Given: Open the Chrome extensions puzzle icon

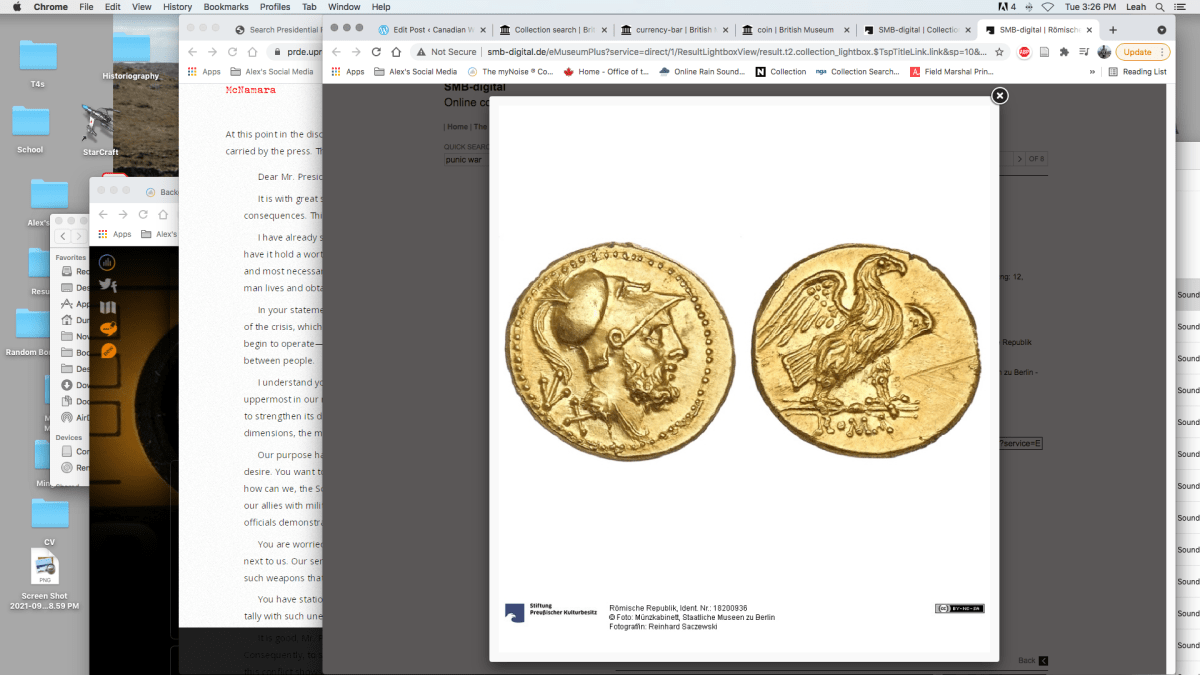Looking at the screenshot, I should click(x=1064, y=52).
